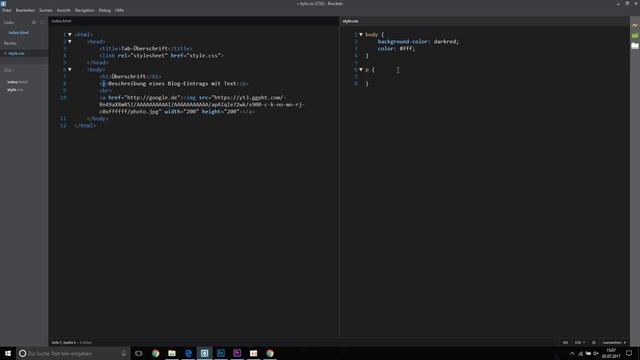Viewport: 640px width, 360px height.
Task: Click the Windows taskbar search field
Action: tap(73, 353)
